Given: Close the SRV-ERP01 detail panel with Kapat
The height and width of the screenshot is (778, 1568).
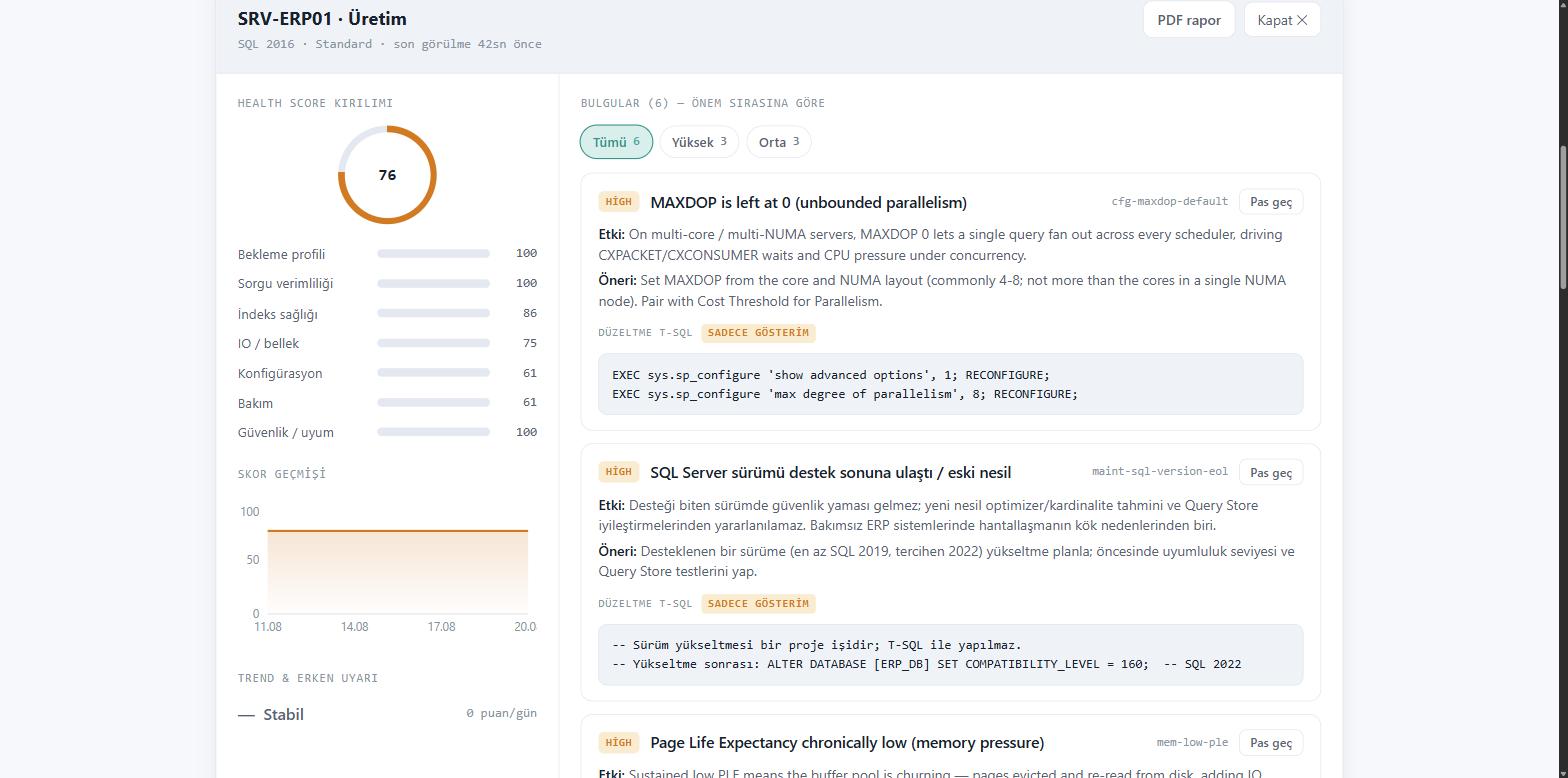Looking at the screenshot, I should [x=1282, y=20].
